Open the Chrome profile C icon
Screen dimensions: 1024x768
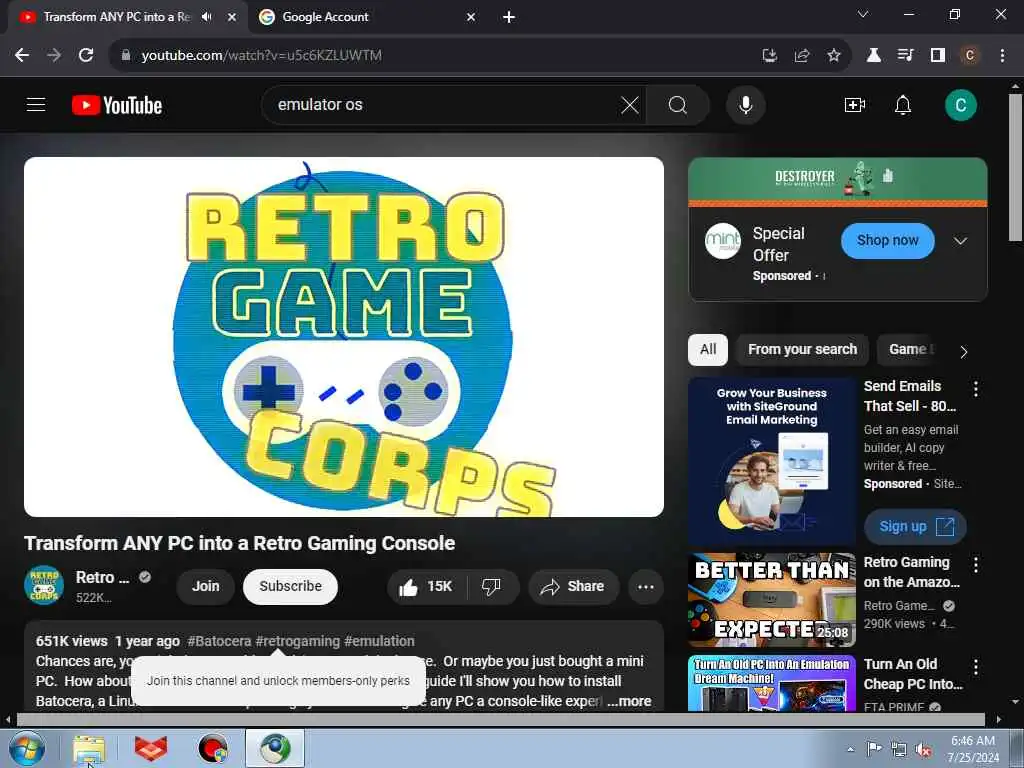click(x=969, y=56)
